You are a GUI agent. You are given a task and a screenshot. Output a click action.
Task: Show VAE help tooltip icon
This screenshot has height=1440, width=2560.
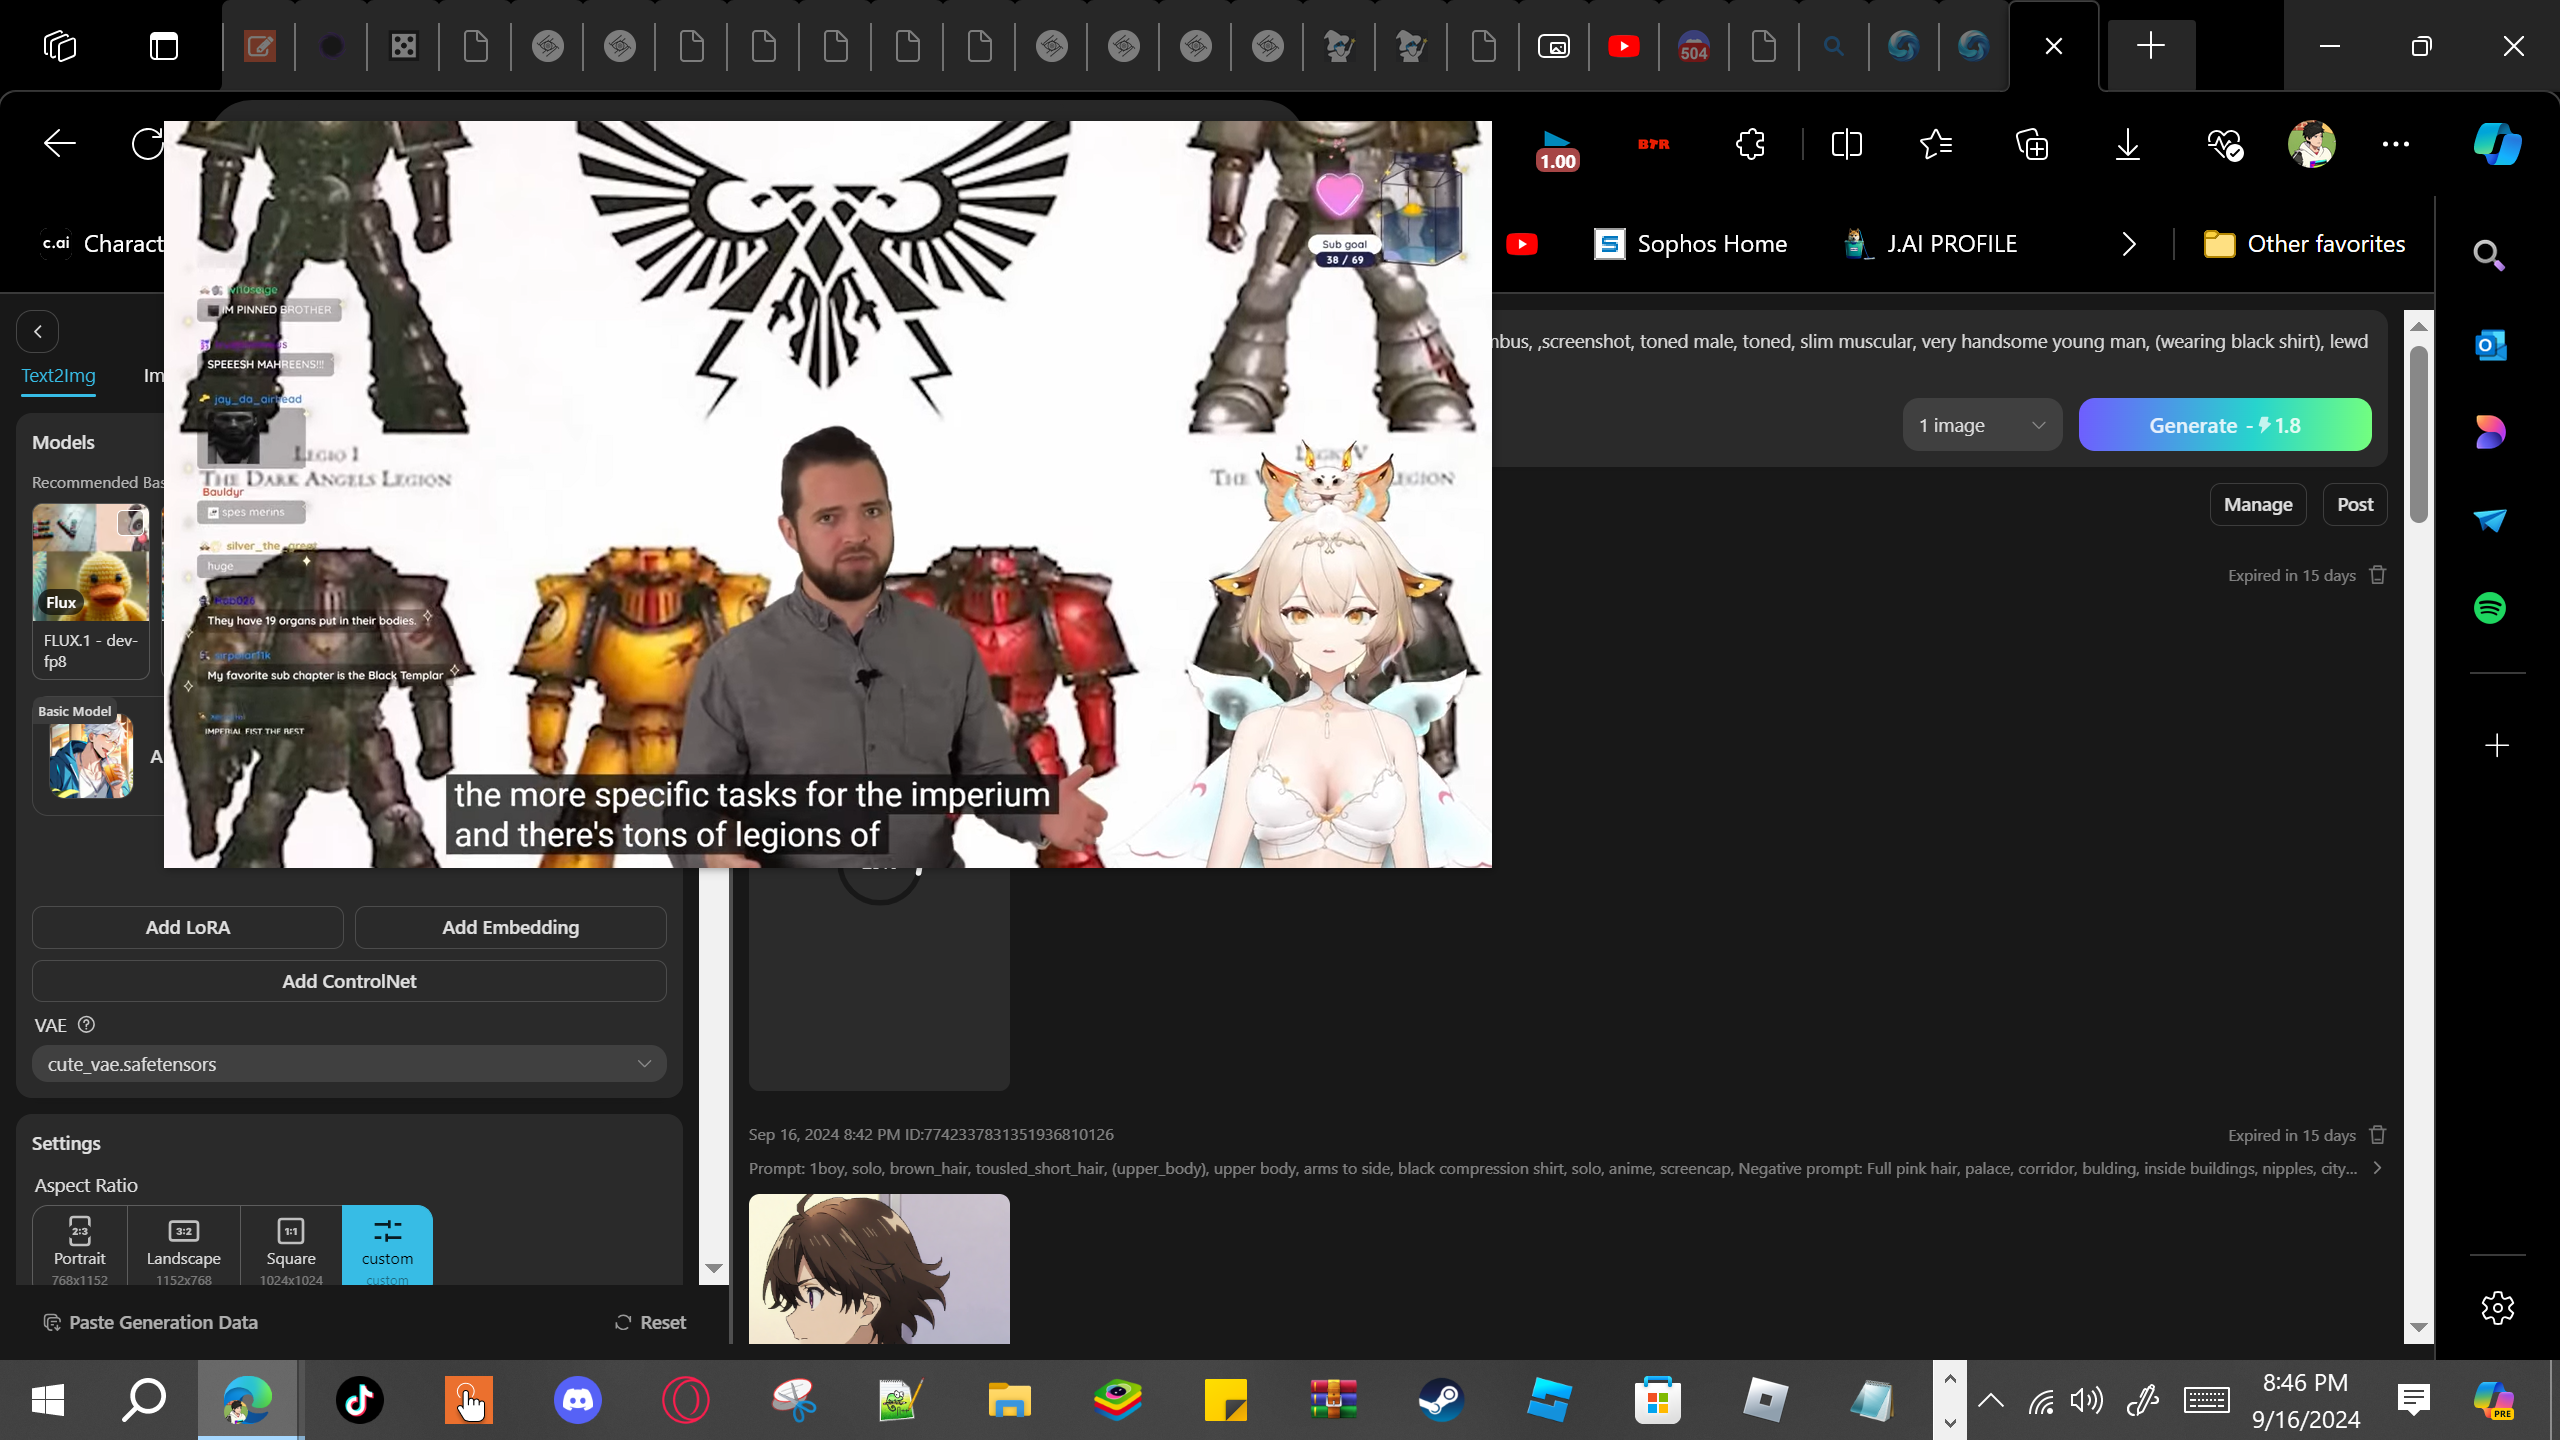coord(87,1024)
